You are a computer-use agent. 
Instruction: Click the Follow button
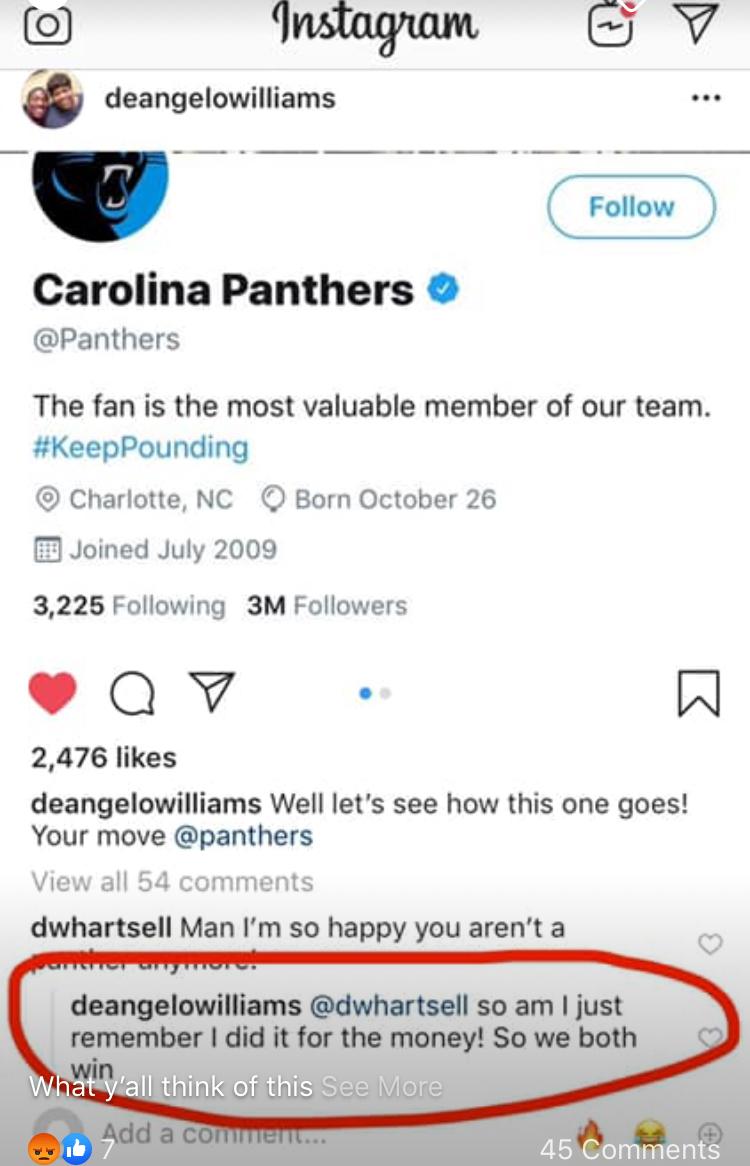pyautogui.click(x=631, y=207)
